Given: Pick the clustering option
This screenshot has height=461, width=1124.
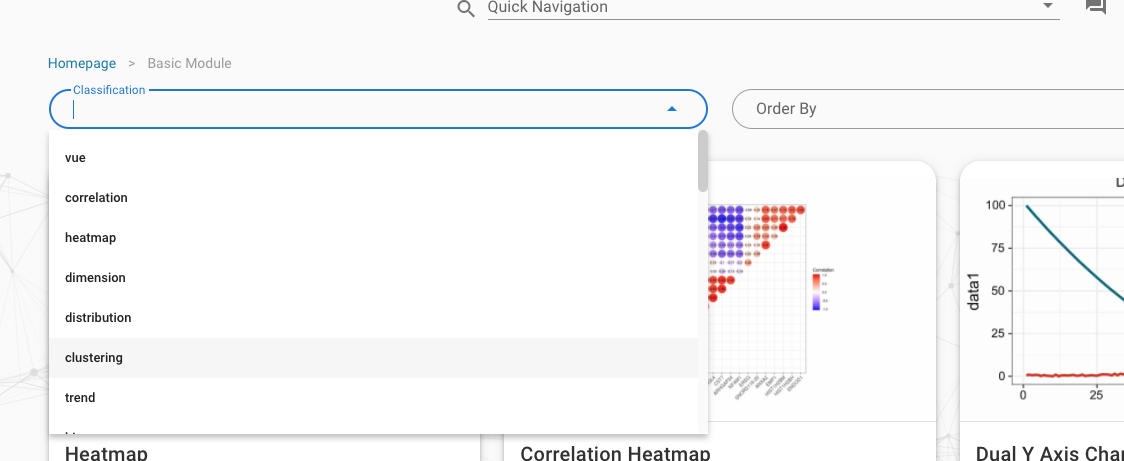Looking at the screenshot, I should pos(94,358).
